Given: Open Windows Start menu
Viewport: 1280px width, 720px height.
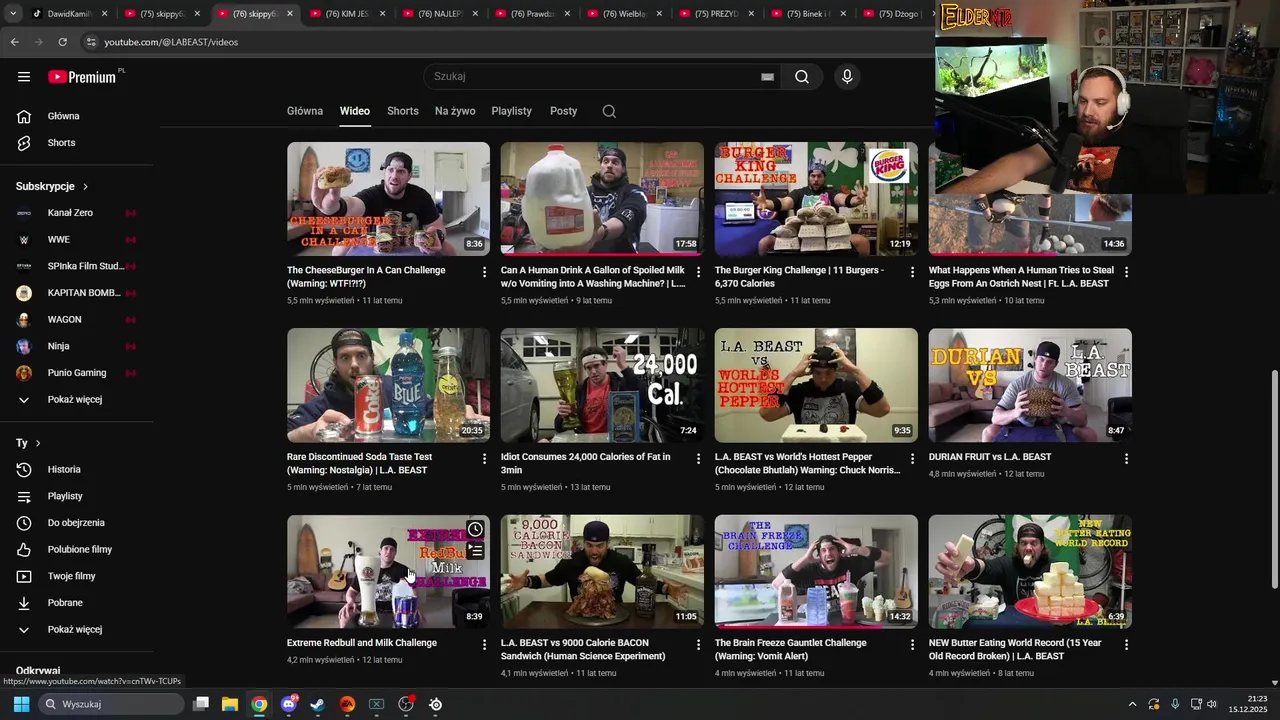Looking at the screenshot, I should 21,704.
